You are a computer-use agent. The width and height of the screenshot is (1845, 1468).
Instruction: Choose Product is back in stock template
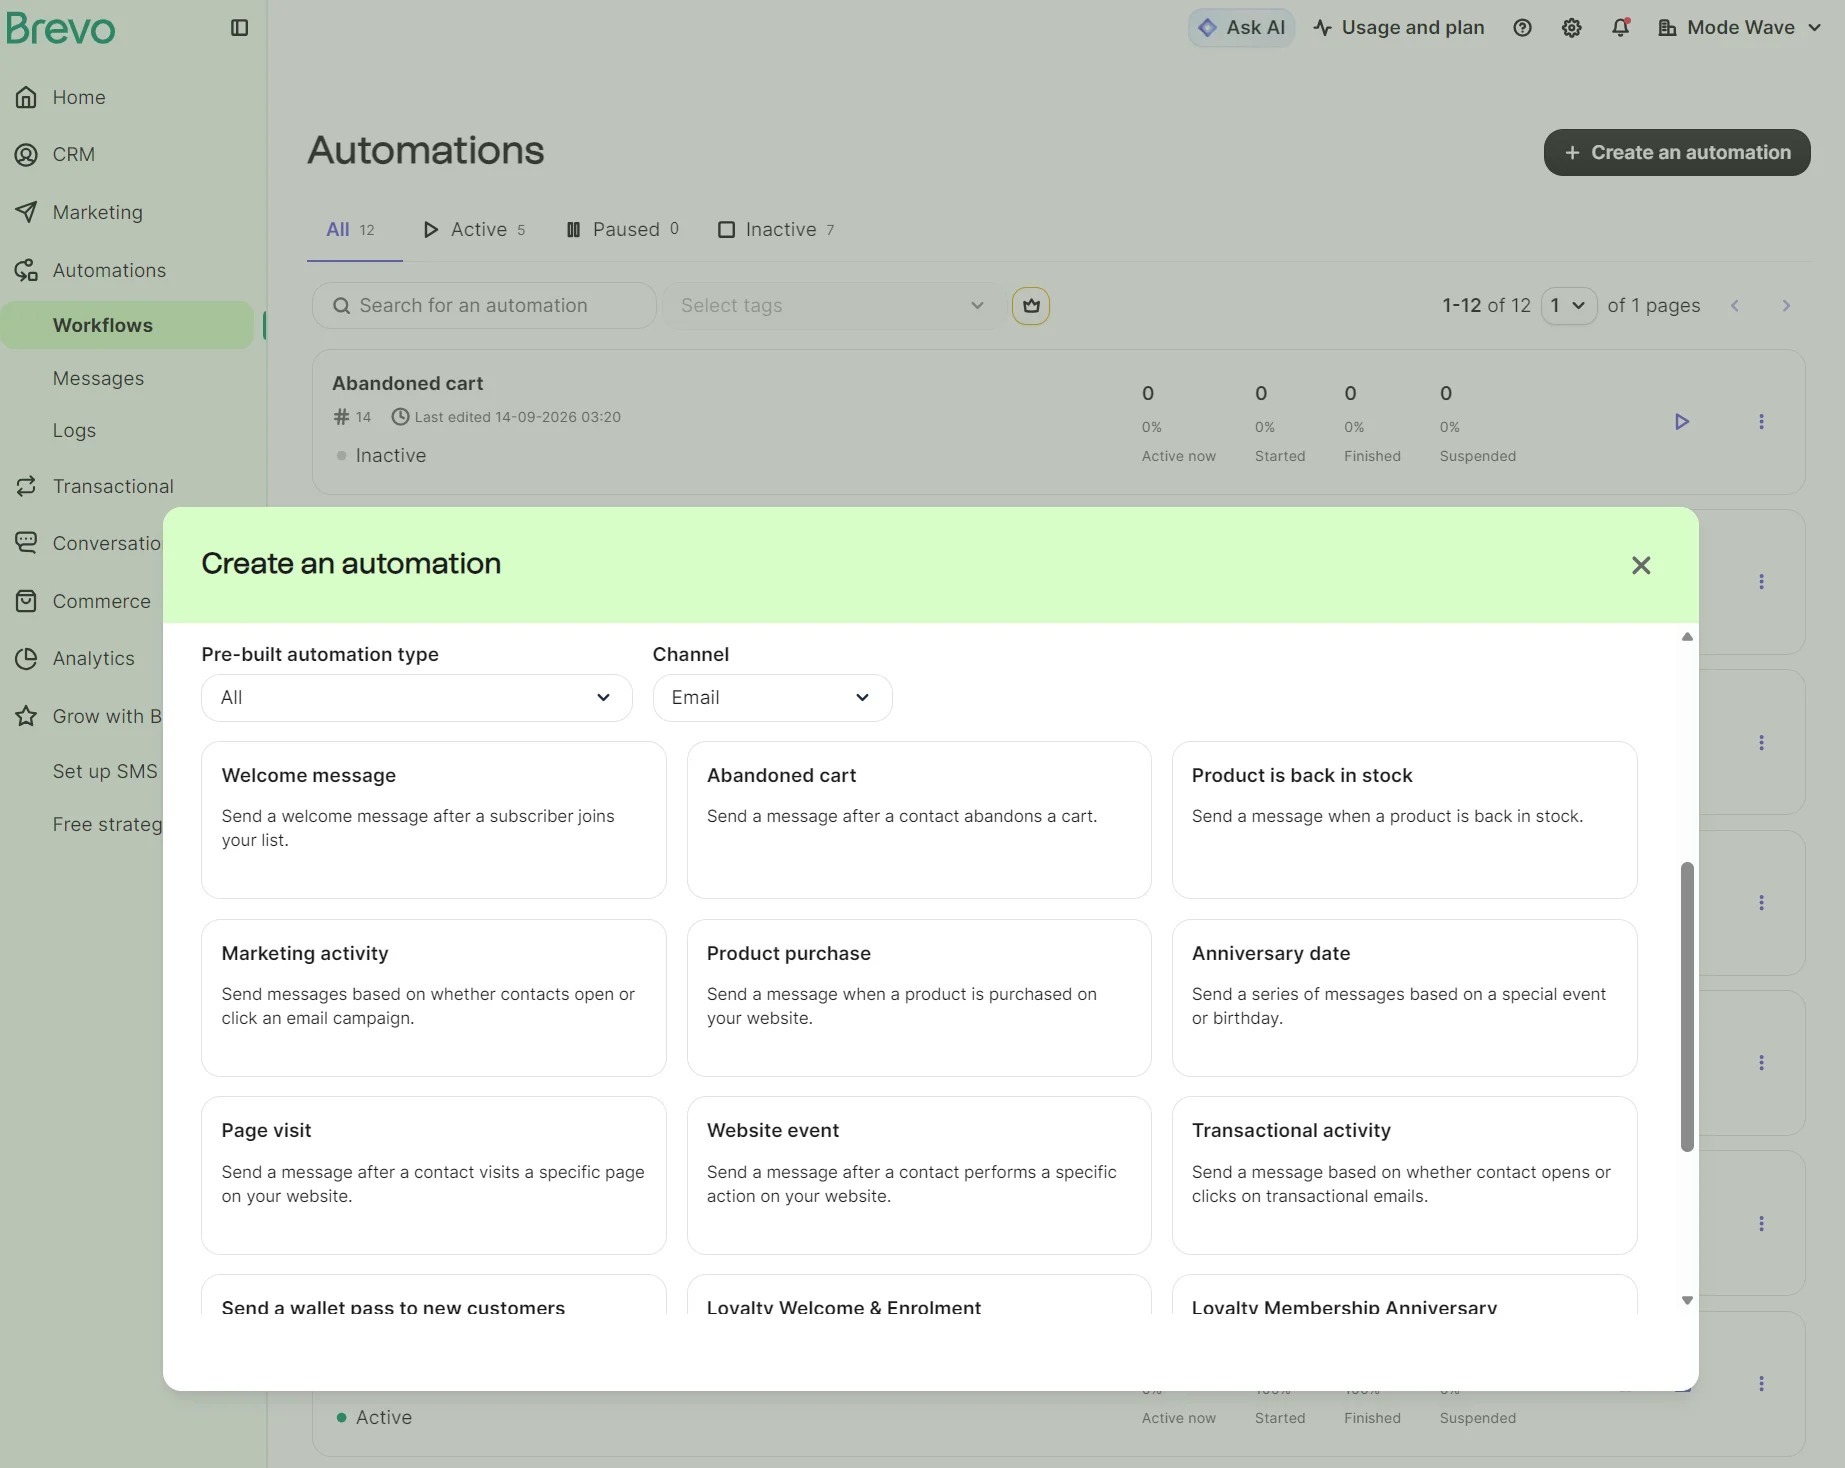pyautogui.click(x=1404, y=820)
